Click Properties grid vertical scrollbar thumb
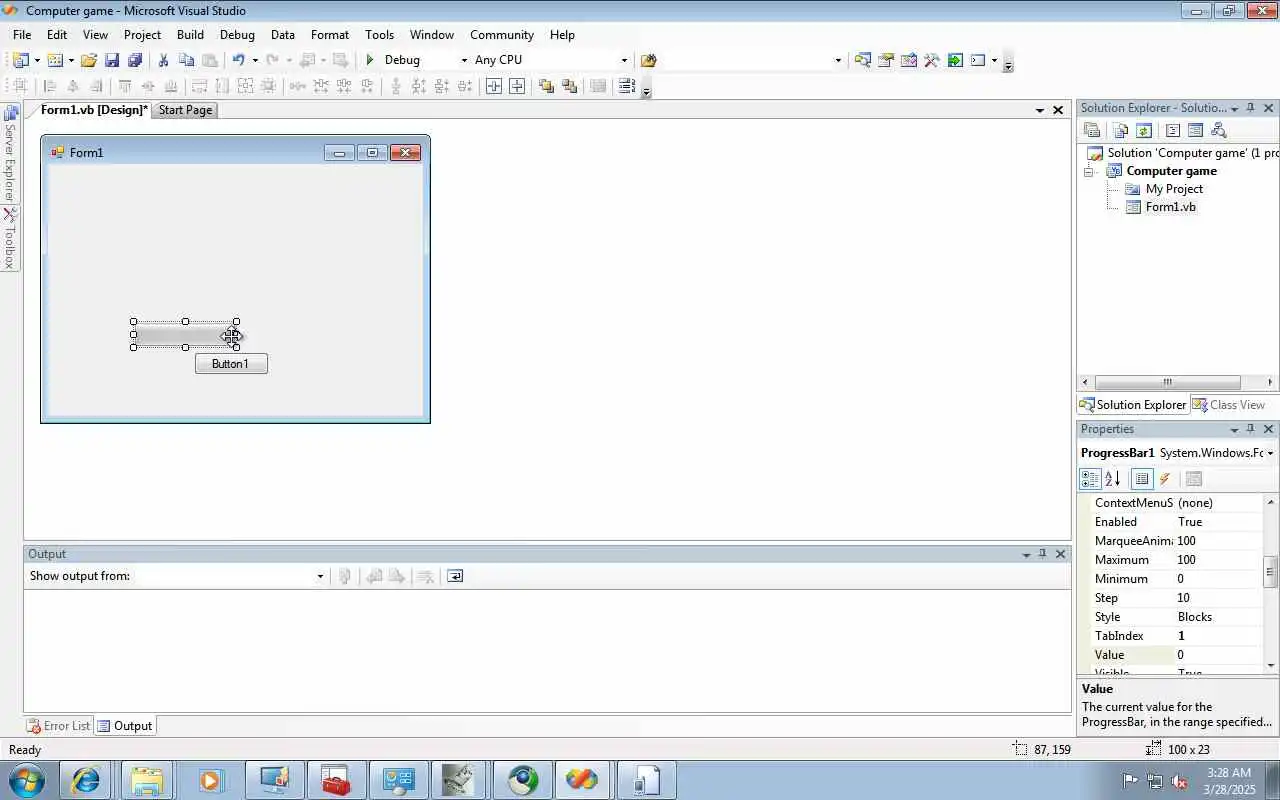This screenshot has height=800, width=1280. pyautogui.click(x=1271, y=571)
